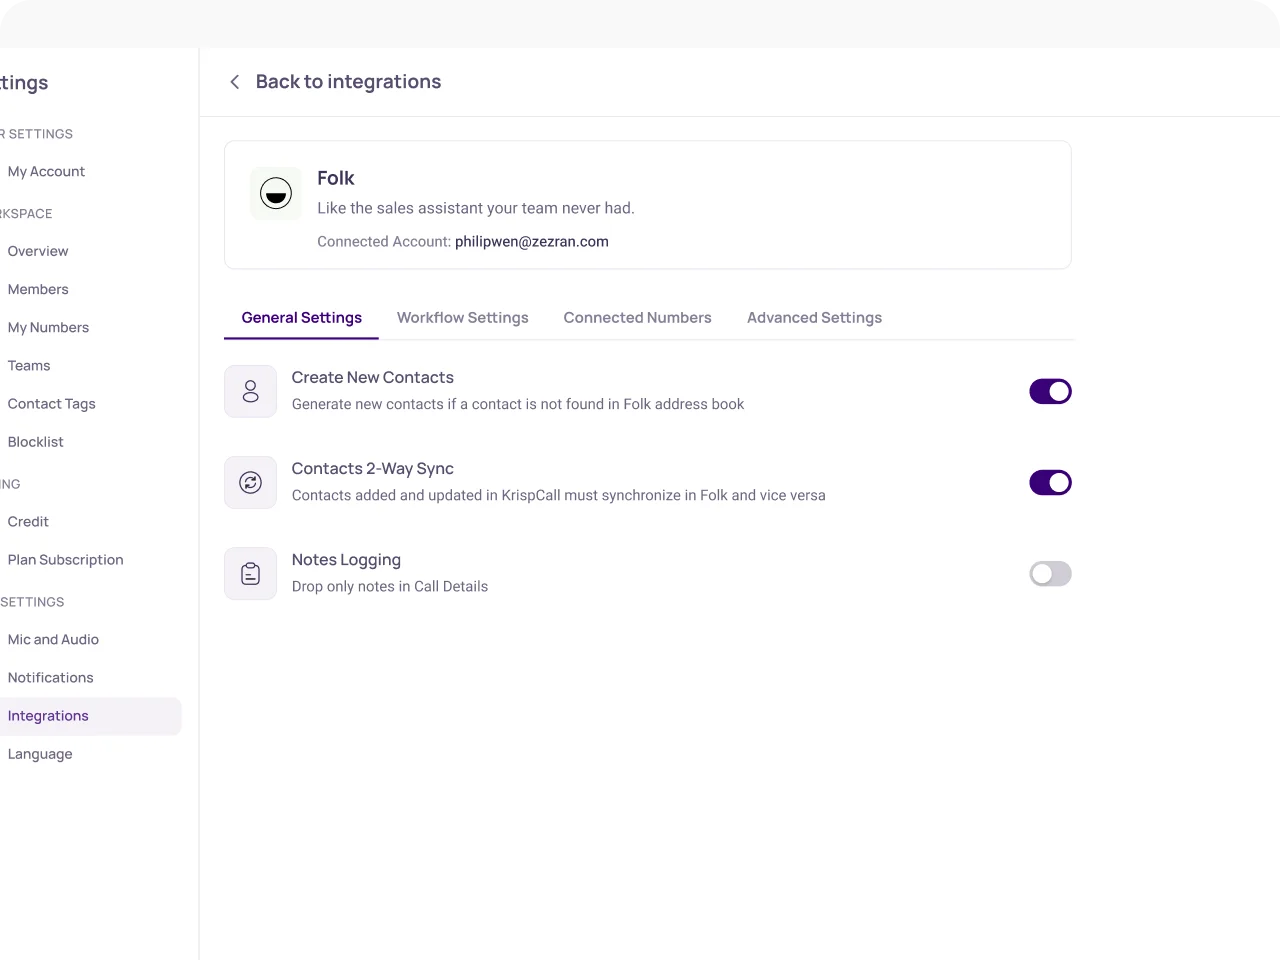Viewport: 1280px width, 960px height.
Task: Click the back chevron arrow icon
Action: click(x=235, y=82)
